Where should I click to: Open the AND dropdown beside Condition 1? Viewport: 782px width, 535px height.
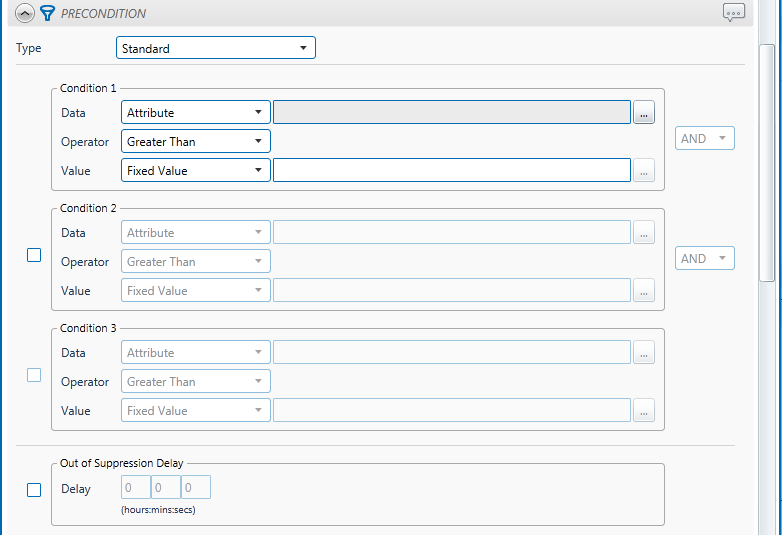[x=705, y=139]
